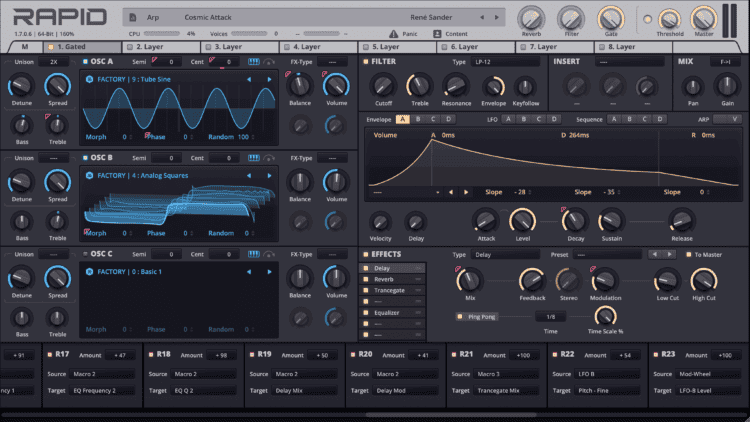Open filter Type LP-12 dropdown
Image resolution: width=750 pixels, height=422 pixels.
pyautogui.click(x=505, y=62)
